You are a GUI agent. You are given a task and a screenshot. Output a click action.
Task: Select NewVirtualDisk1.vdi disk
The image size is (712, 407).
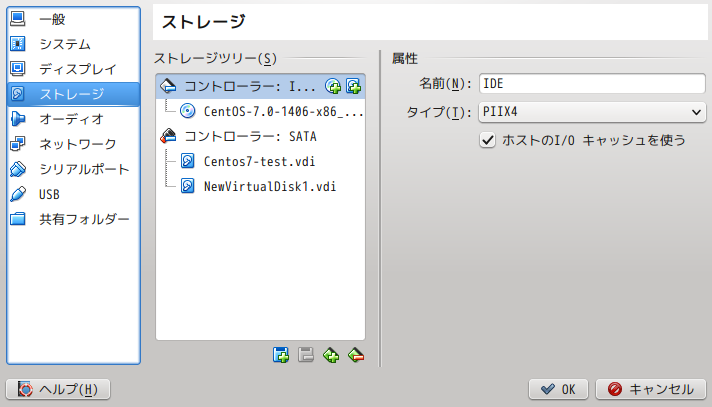pos(260,186)
